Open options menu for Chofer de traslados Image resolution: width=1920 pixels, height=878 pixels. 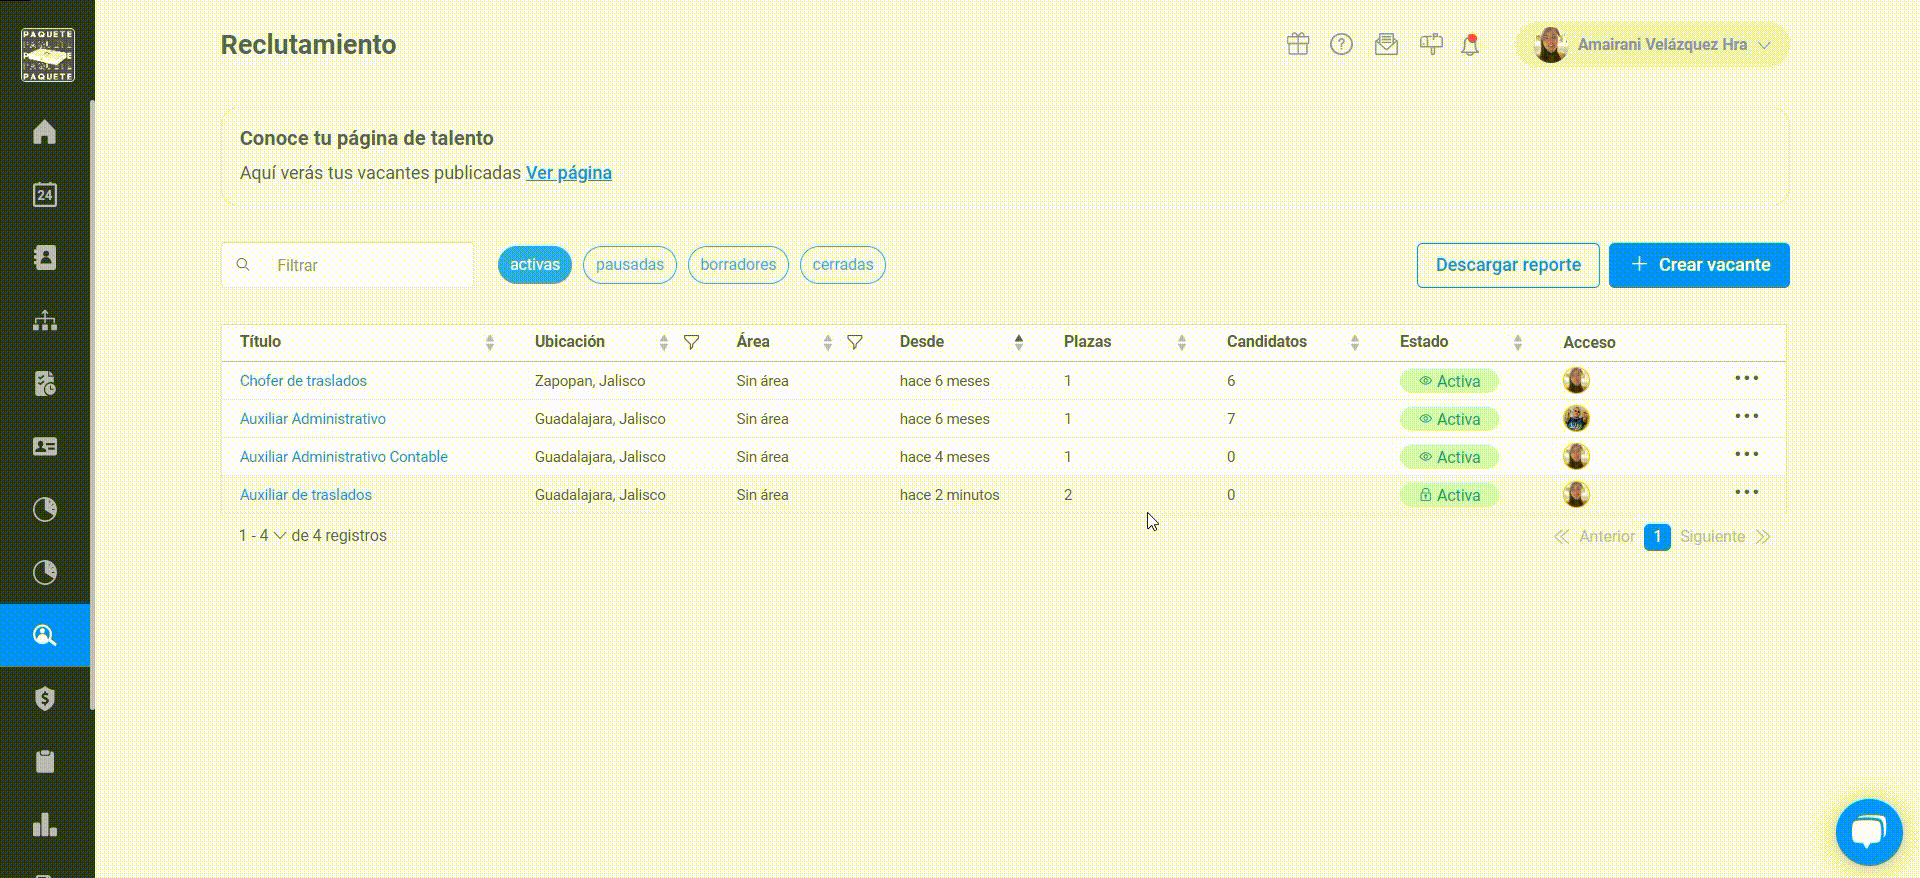point(1747,378)
